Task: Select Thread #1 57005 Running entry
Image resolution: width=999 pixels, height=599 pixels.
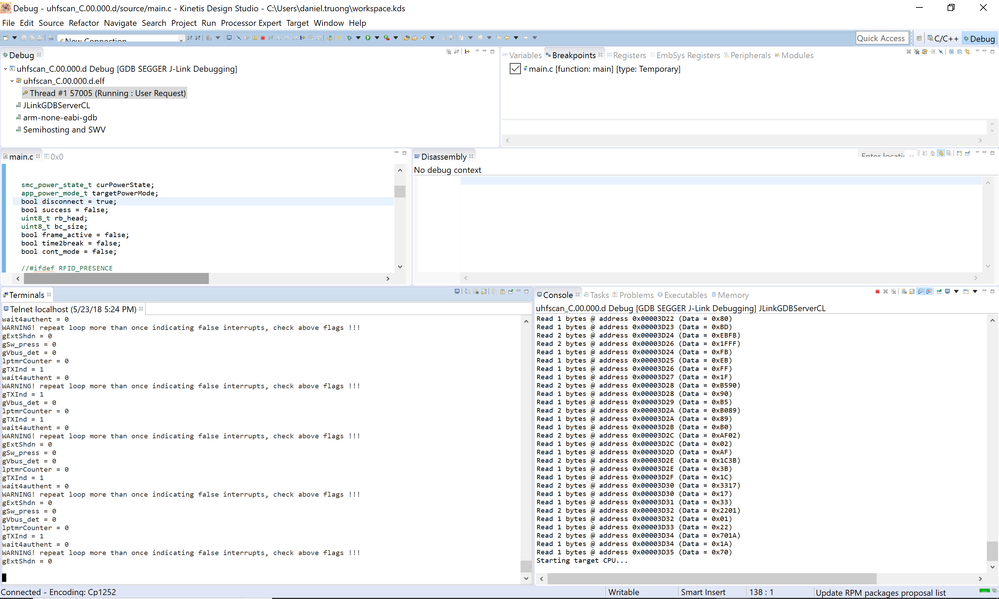Action: (x=104, y=93)
